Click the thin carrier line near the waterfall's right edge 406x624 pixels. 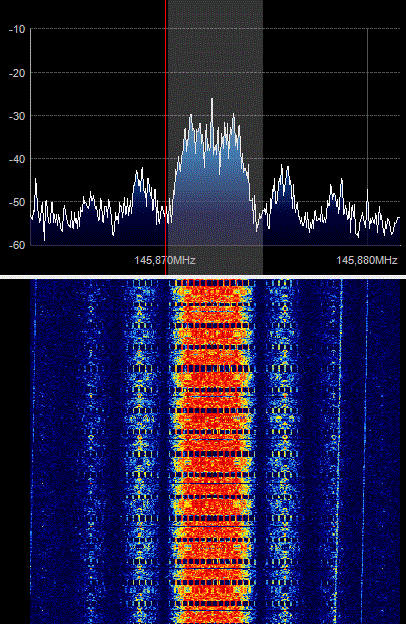365,451
